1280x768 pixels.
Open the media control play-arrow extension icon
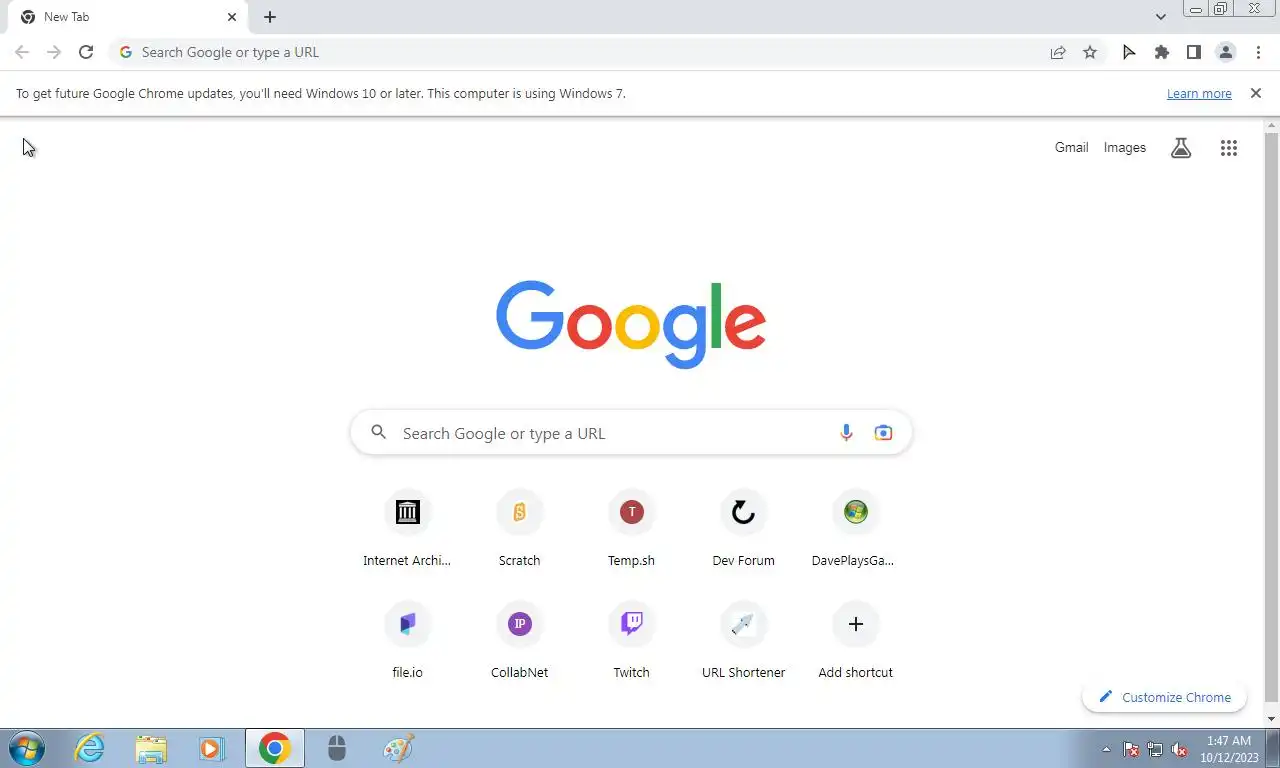tap(1129, 52)
